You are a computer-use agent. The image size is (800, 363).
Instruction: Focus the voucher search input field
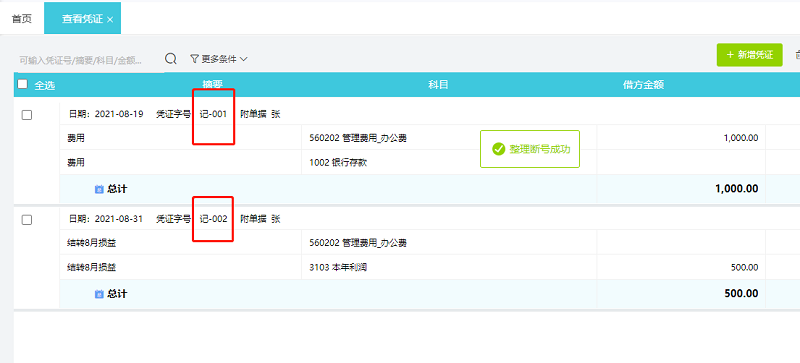point(88,60)
